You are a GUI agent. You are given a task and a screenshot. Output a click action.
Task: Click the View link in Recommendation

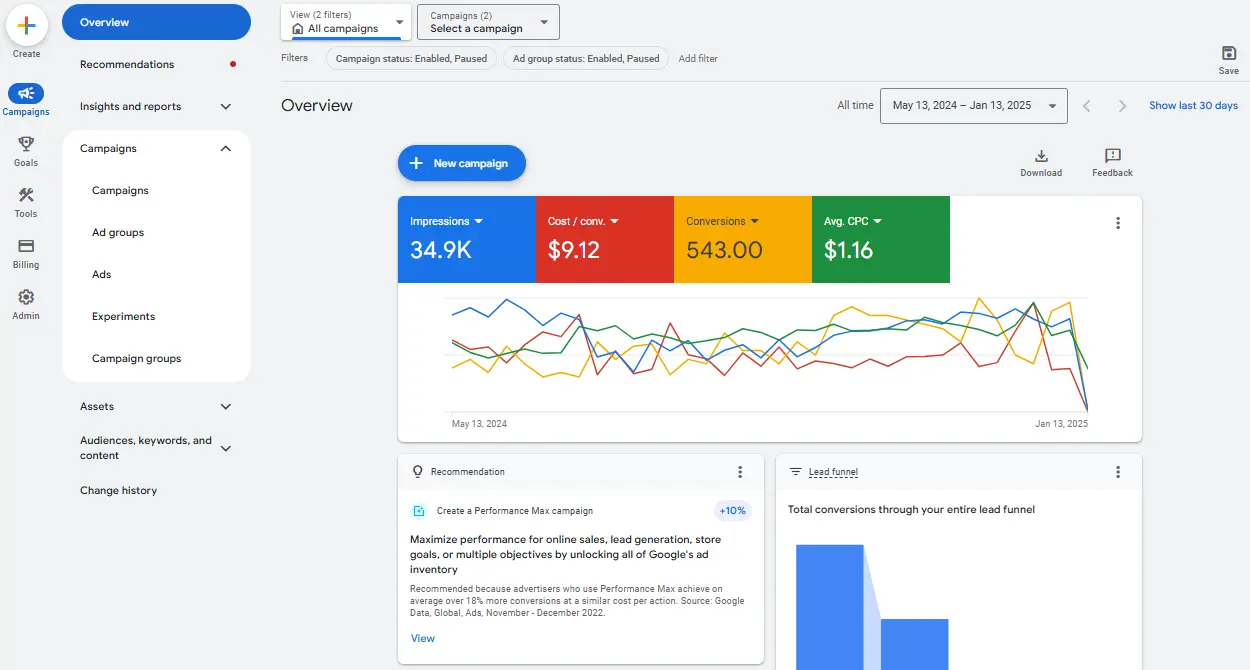(423, 638)
